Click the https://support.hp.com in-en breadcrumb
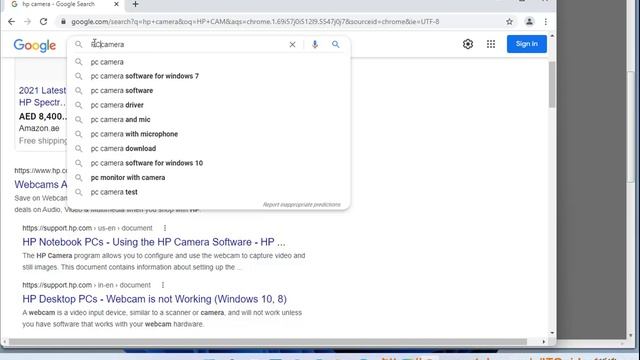The height and width of the screenshot is (360, 640). pos(87,285)
